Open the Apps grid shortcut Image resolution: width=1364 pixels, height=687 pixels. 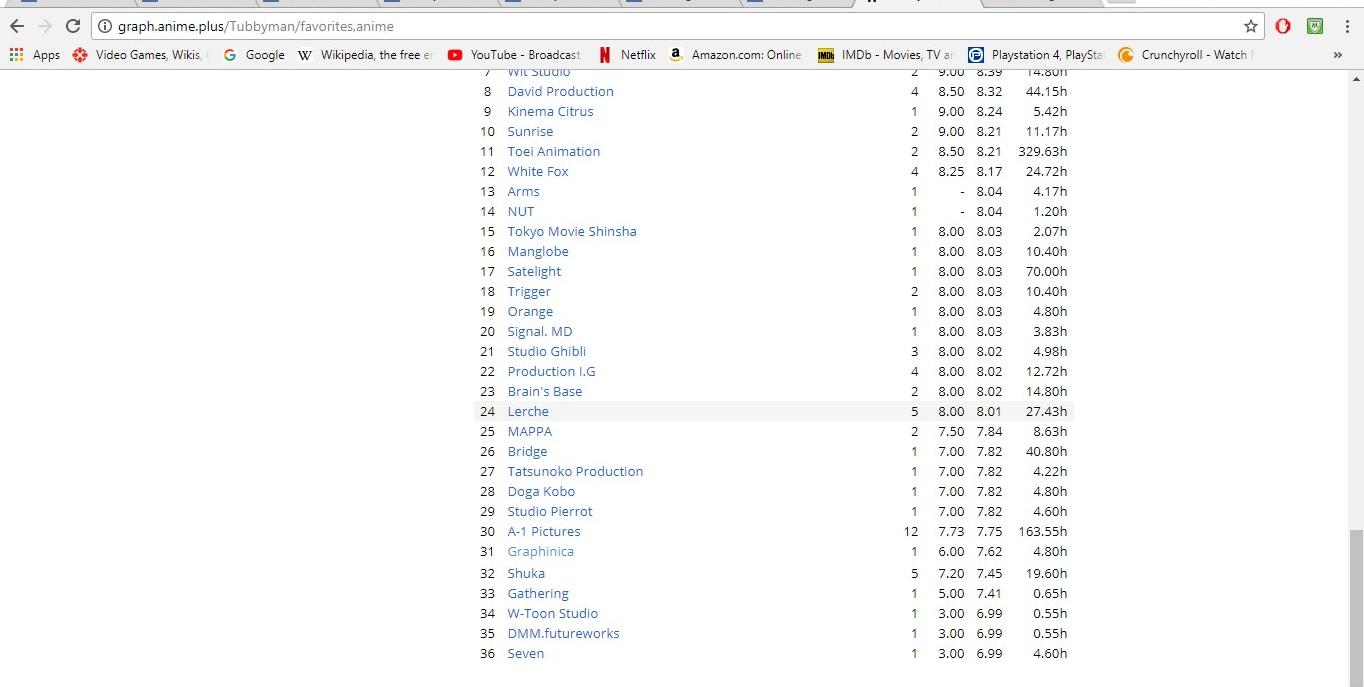coord(35,55)
